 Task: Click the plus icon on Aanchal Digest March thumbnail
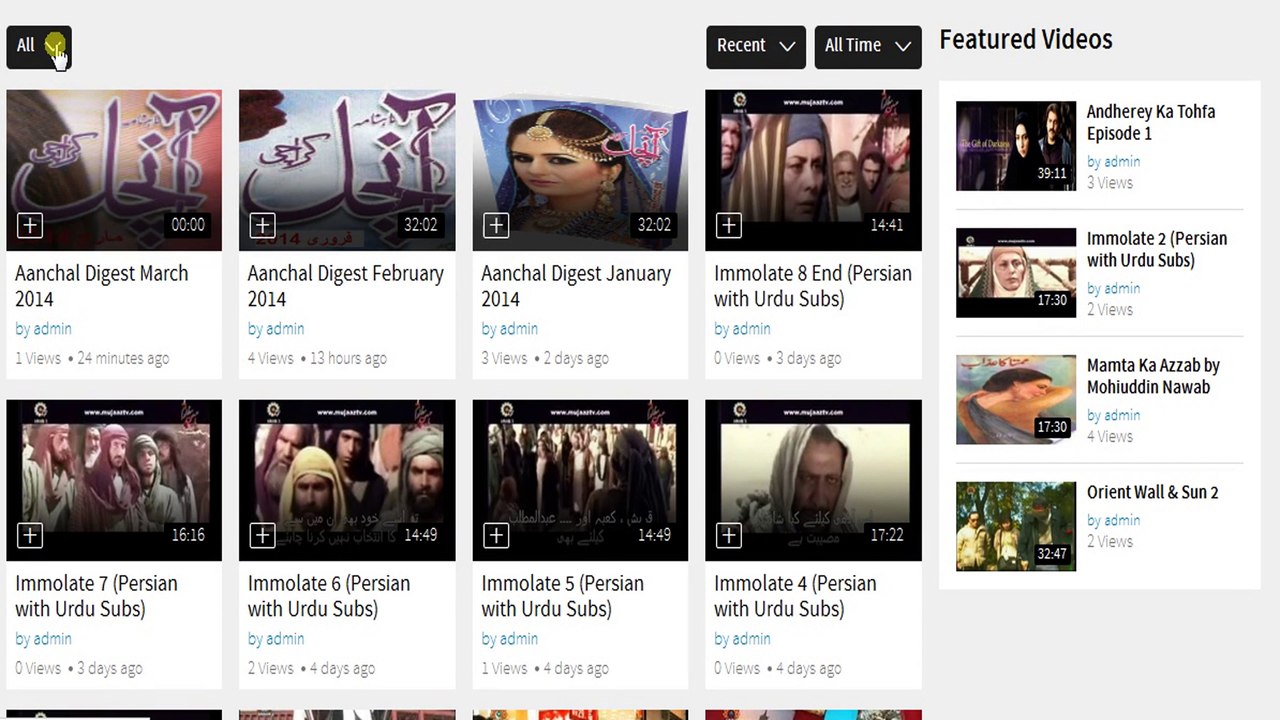pyautogui.click(x=30, y=225)
